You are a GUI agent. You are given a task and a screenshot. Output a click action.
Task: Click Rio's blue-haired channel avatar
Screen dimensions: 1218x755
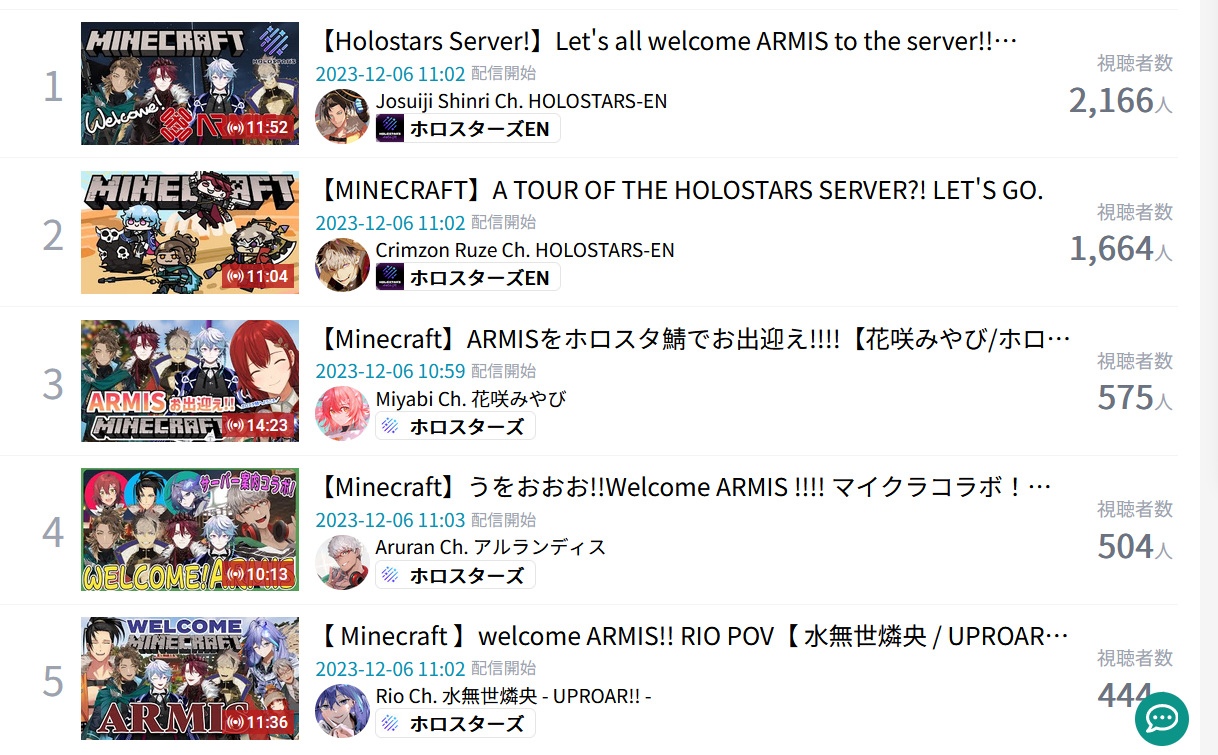point(342,711)
